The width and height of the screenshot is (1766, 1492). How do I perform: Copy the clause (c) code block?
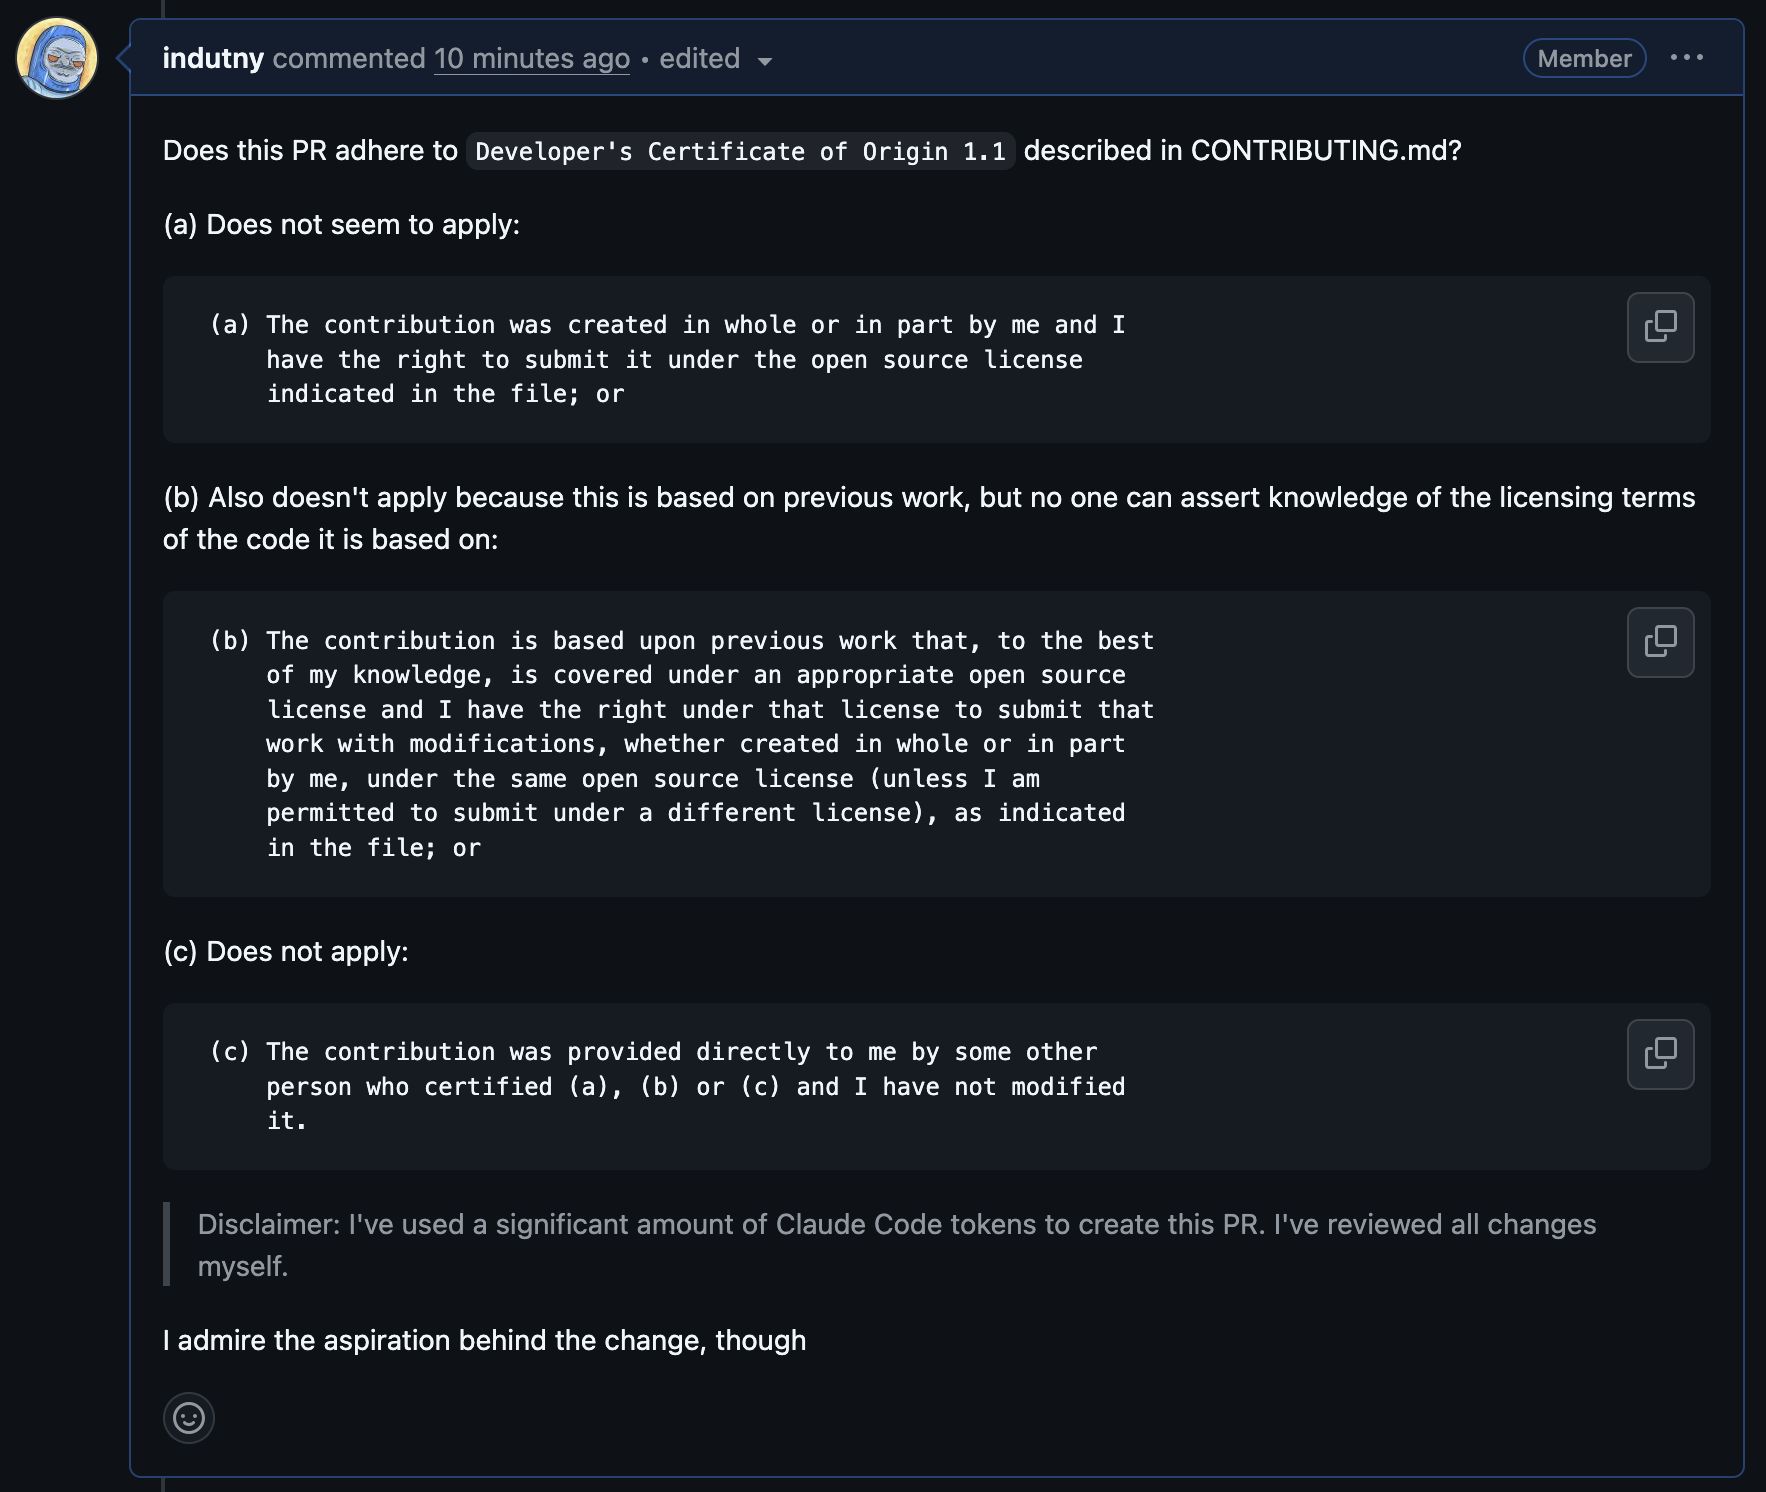coord(1660,1054)
